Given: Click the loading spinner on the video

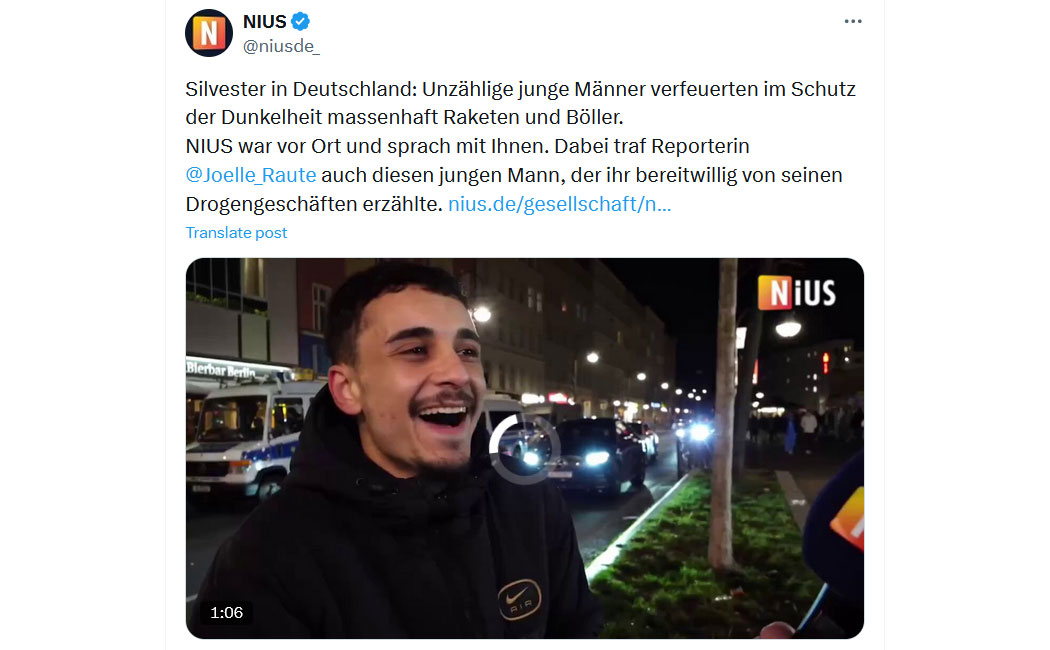Looking at the screenshot, I should [524, 448].
